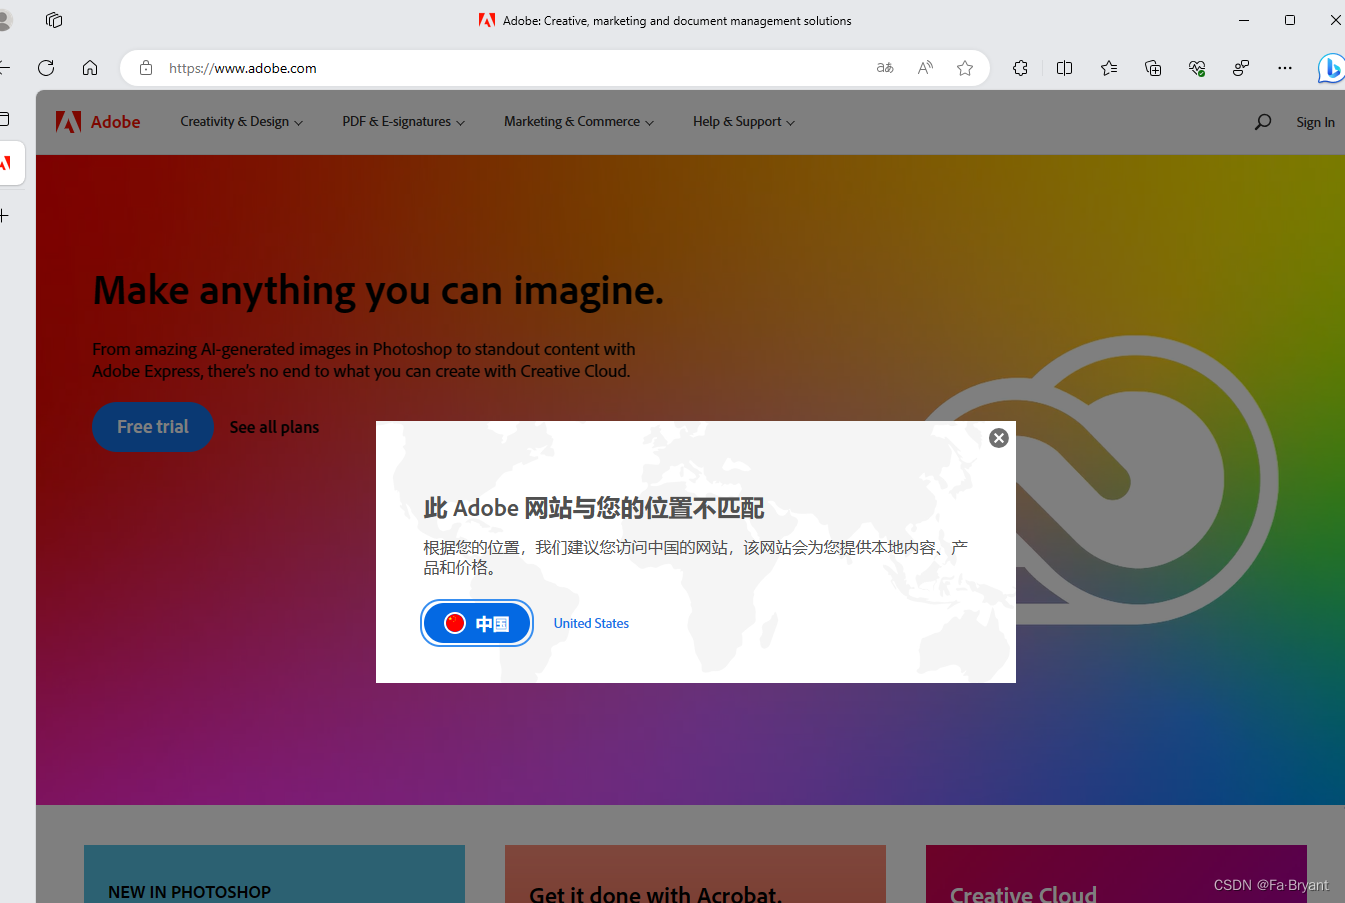This screenshot has width=1345, height=903.
Task: Click Sign In link
Action: 1315,122
